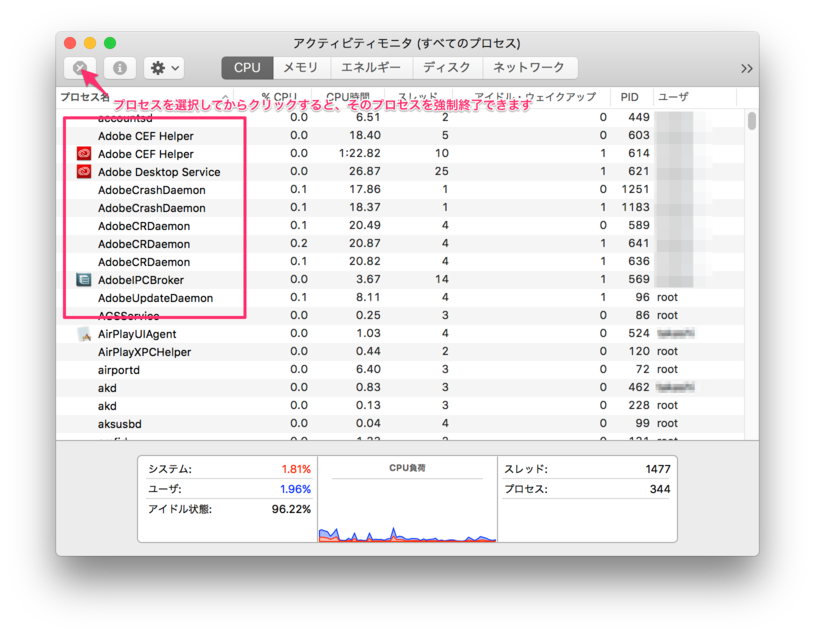815x636 pixels.
Task: Click the force quit process button
Action: (x=80, y=68)
